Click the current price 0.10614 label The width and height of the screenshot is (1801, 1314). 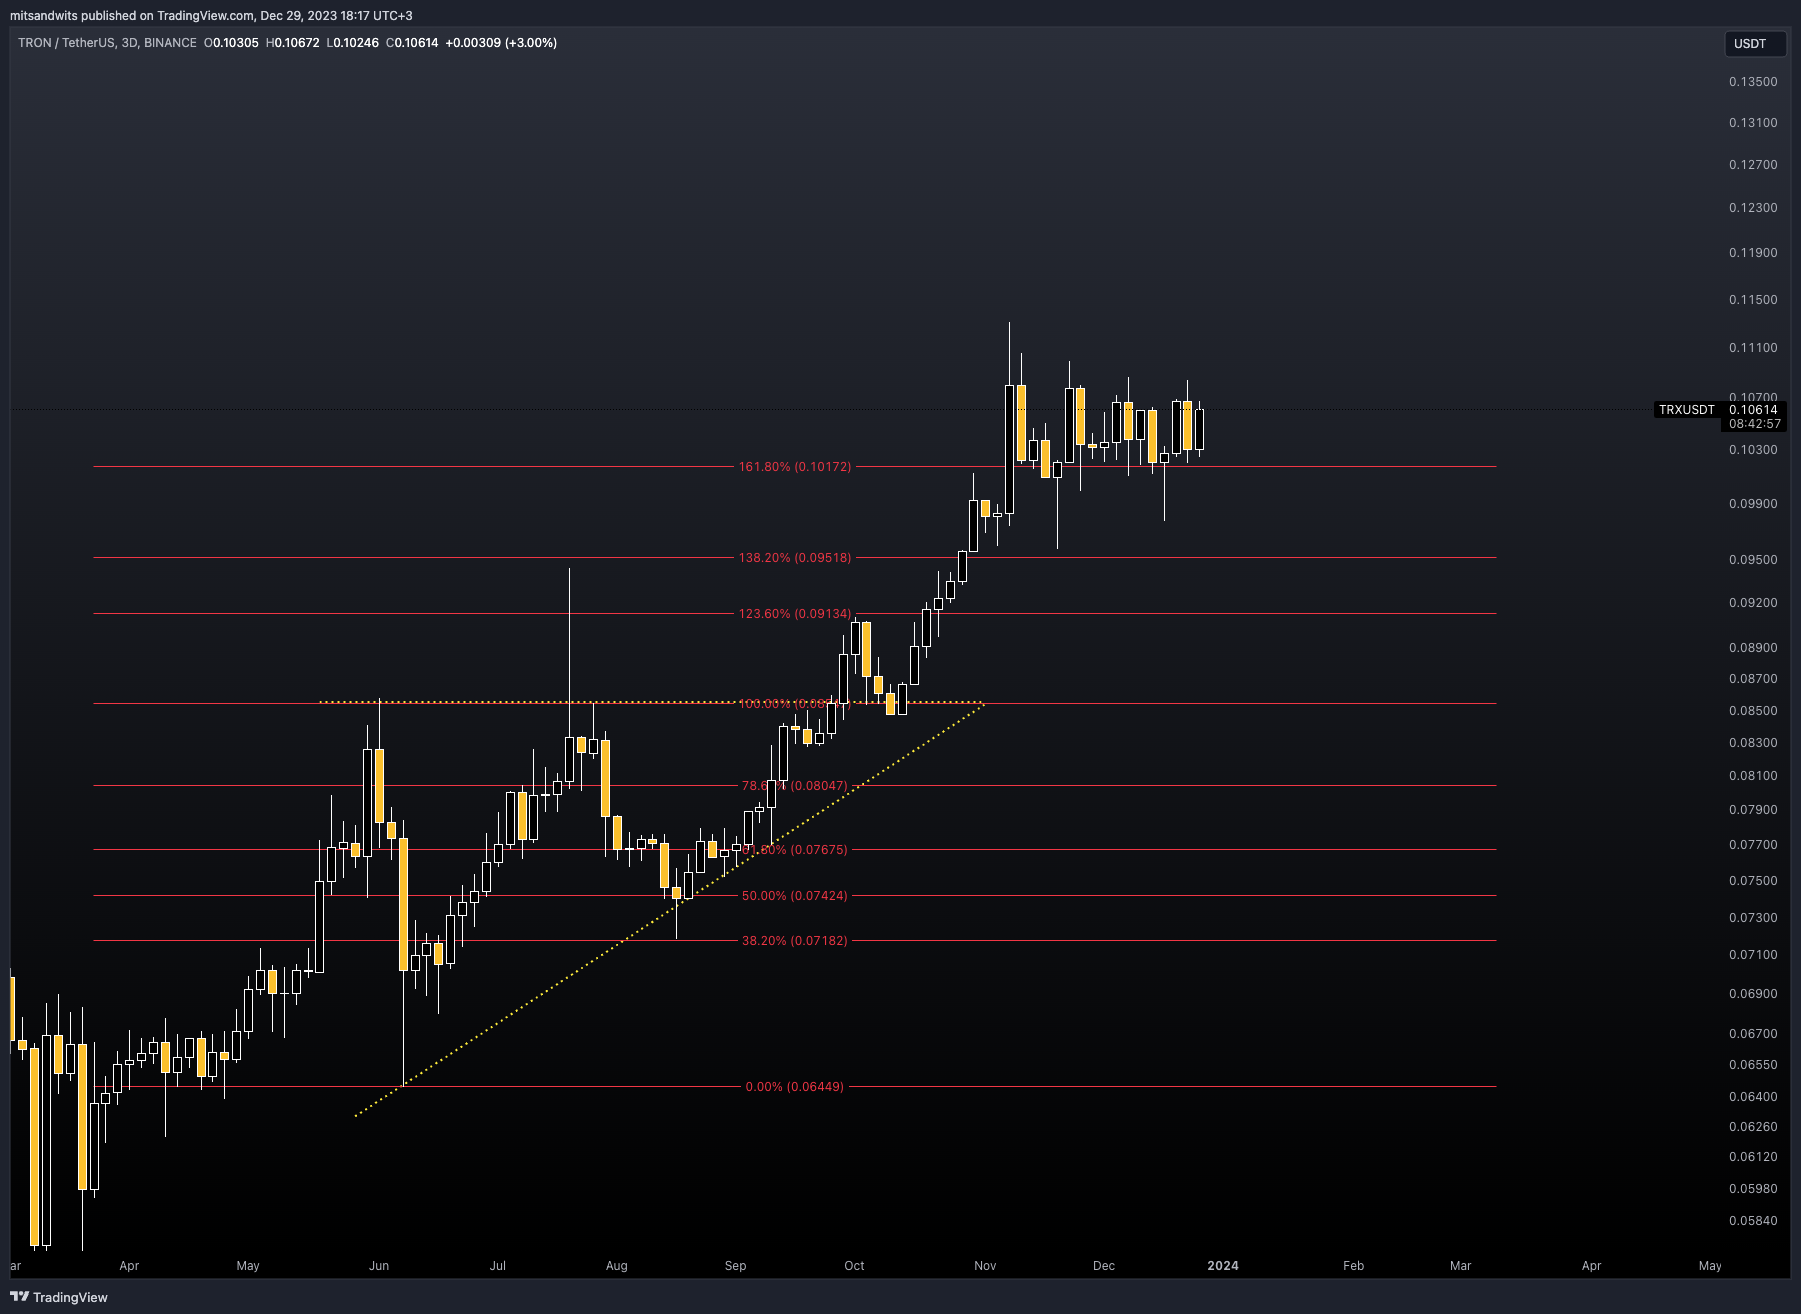click(x=1753, y=410)
